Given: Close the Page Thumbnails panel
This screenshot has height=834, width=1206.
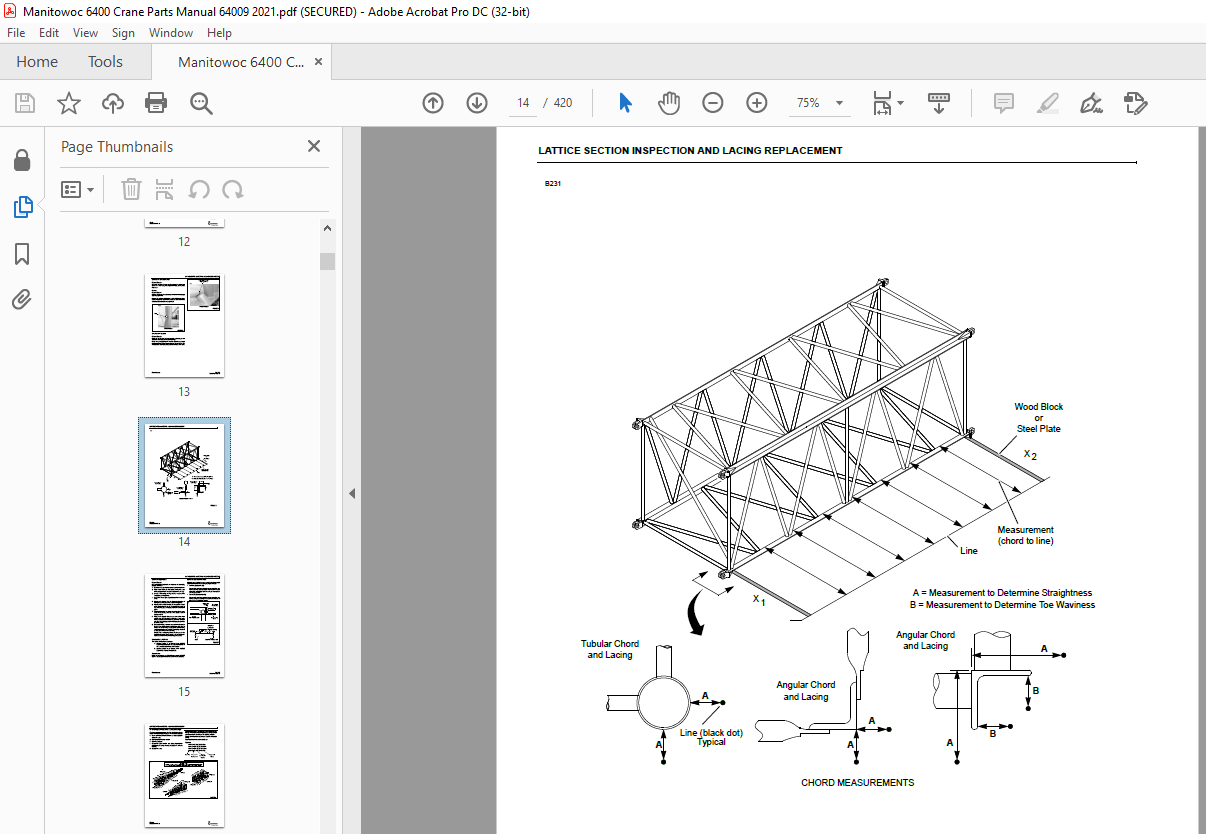Looking at the screenshot, I should (314, 146).
